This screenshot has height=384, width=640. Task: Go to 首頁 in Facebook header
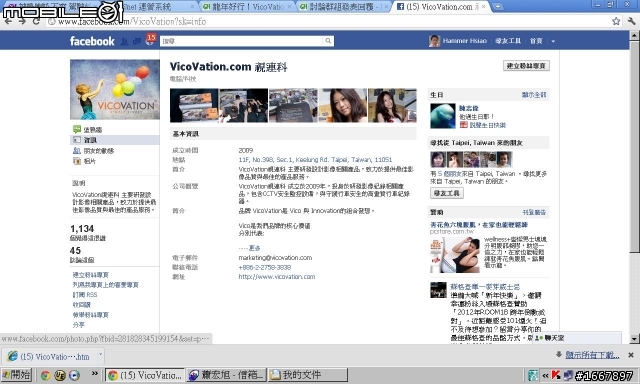(536, 41)
